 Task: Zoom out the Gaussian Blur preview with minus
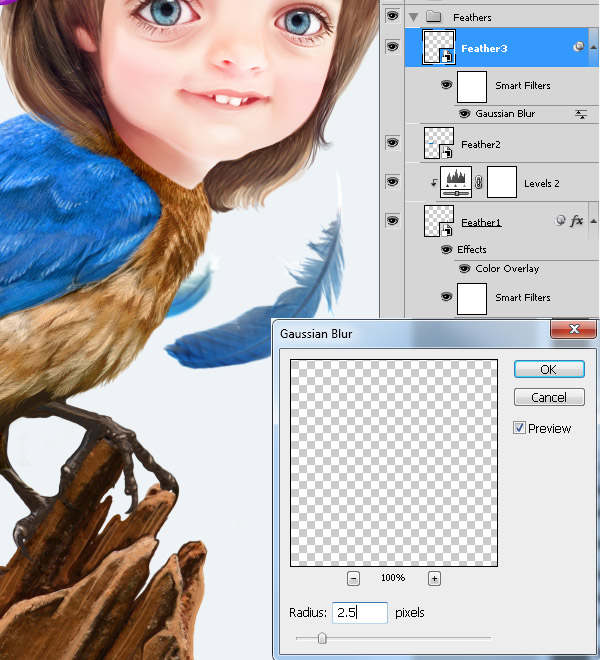[353, 578]
